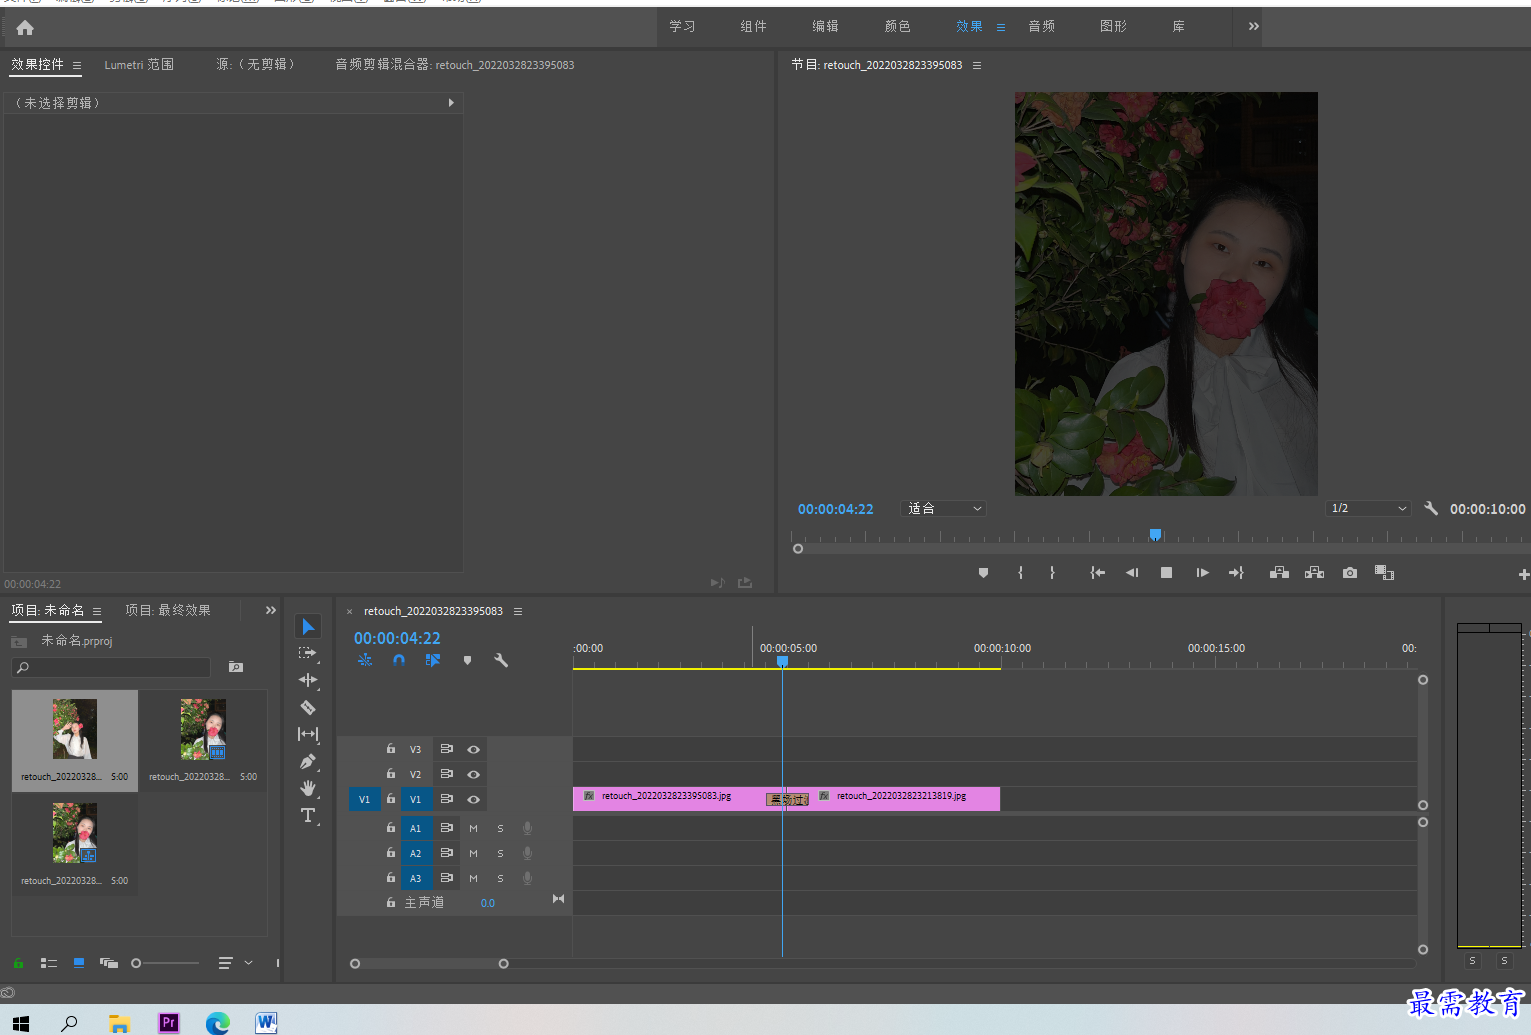Toggle Linked Selection in timeline
1531x1035 pixels.
click(433, 660)
